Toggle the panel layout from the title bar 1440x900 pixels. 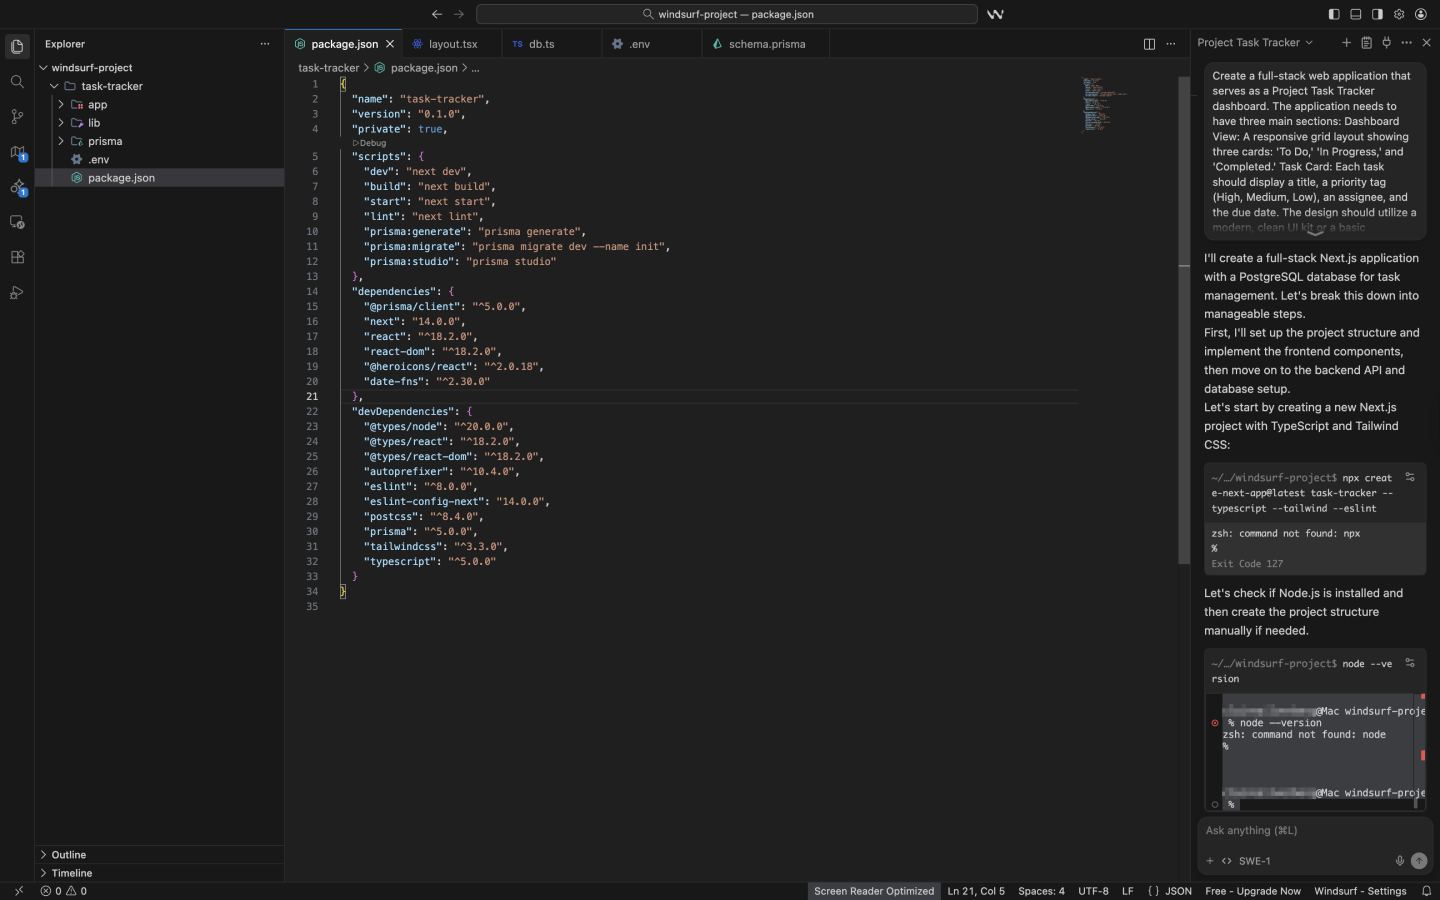(1356, 14)
